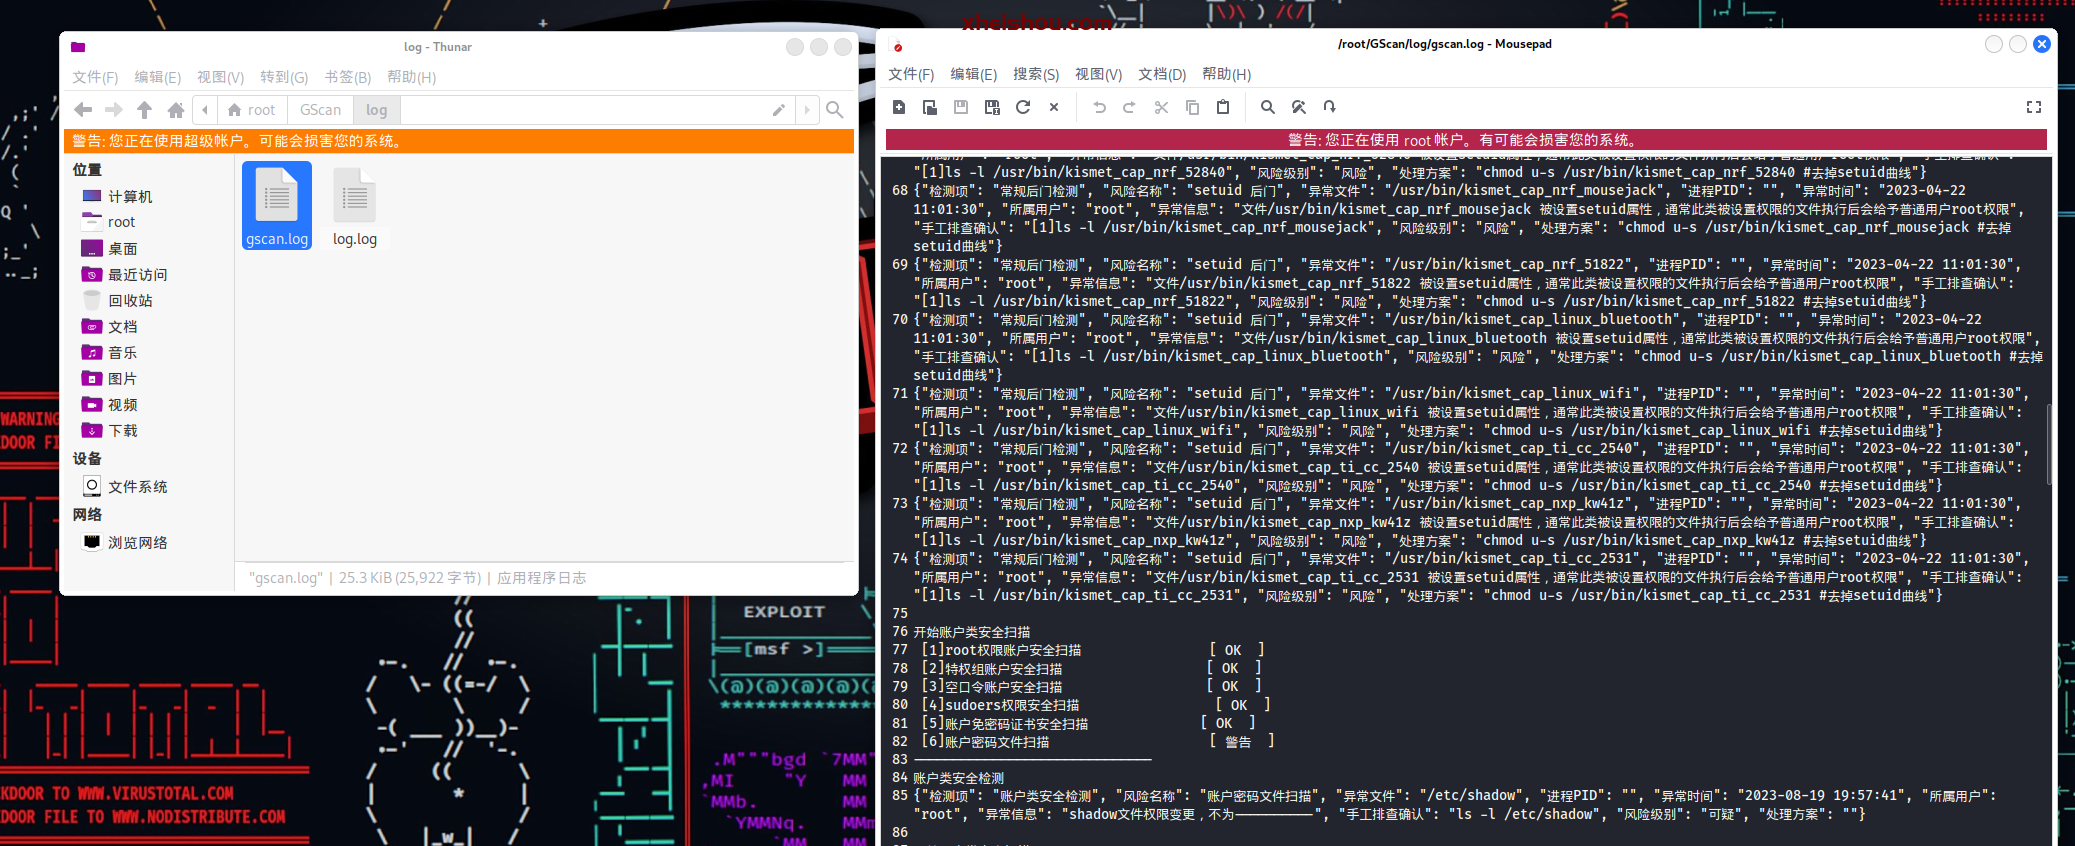This screenshot has height=846, width=2075.
Task: Click Thunar path bar empty input area
Action: tap(584, 110)
